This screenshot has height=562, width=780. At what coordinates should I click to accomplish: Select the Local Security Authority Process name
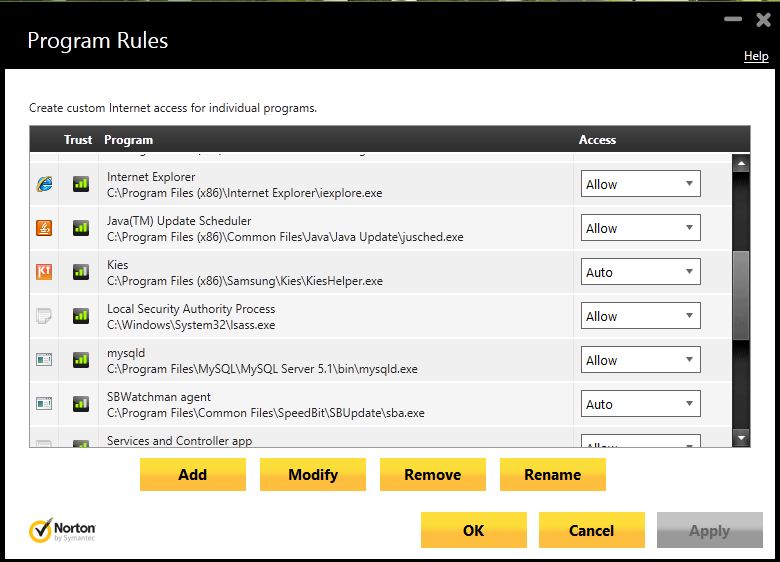(x=191, y=308)
